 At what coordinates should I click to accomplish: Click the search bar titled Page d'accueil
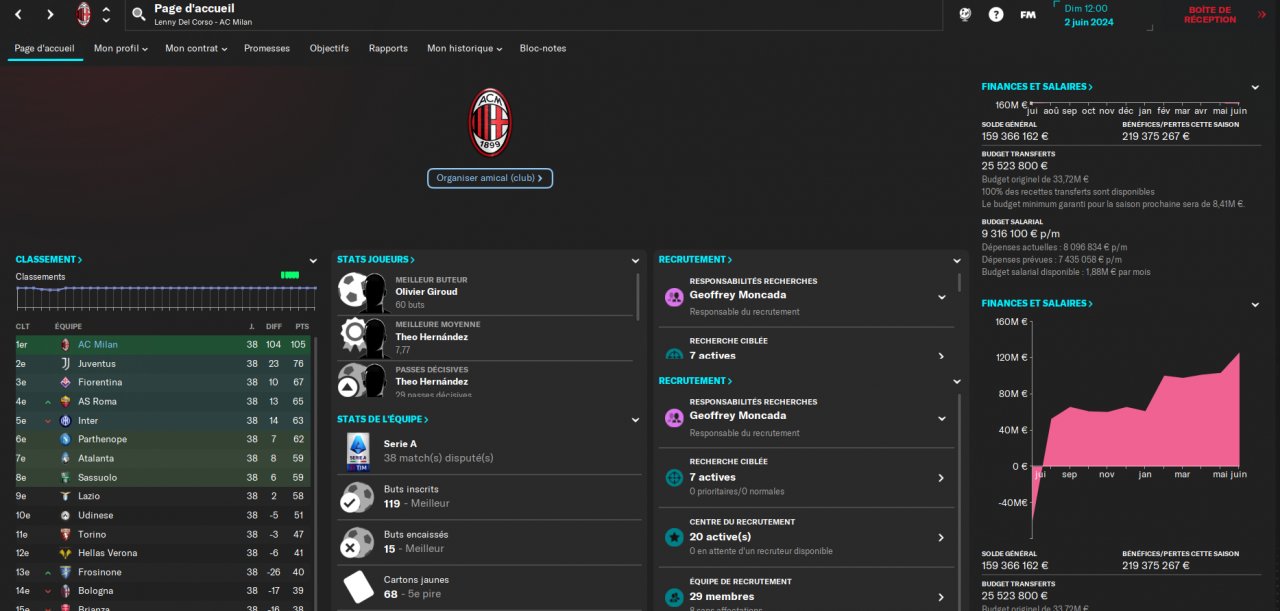pyautogui.click(x=534, y=14)
